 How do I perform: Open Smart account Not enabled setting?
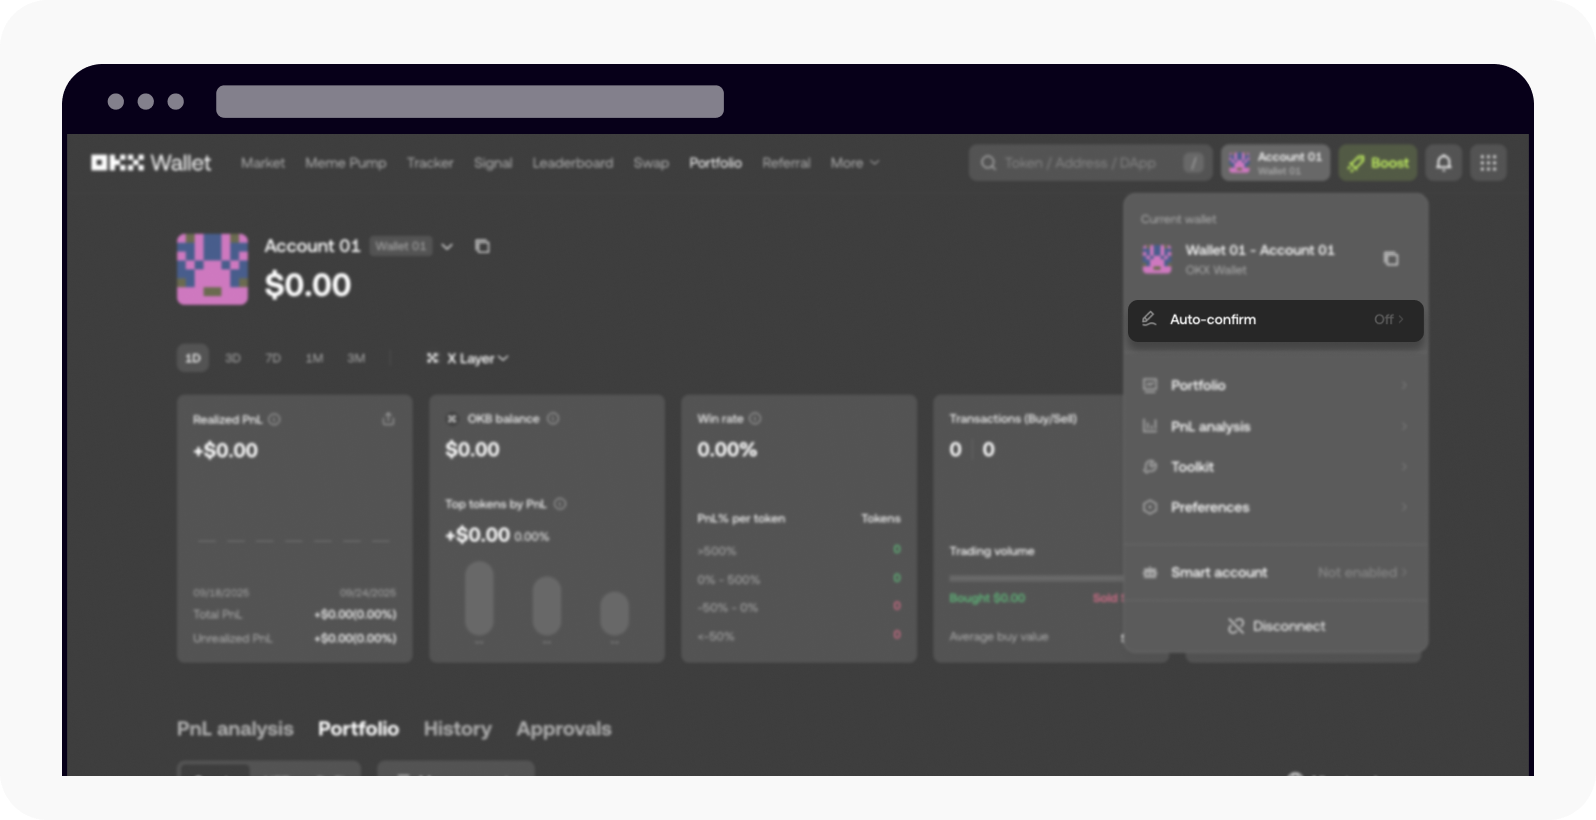(1362, 573)
